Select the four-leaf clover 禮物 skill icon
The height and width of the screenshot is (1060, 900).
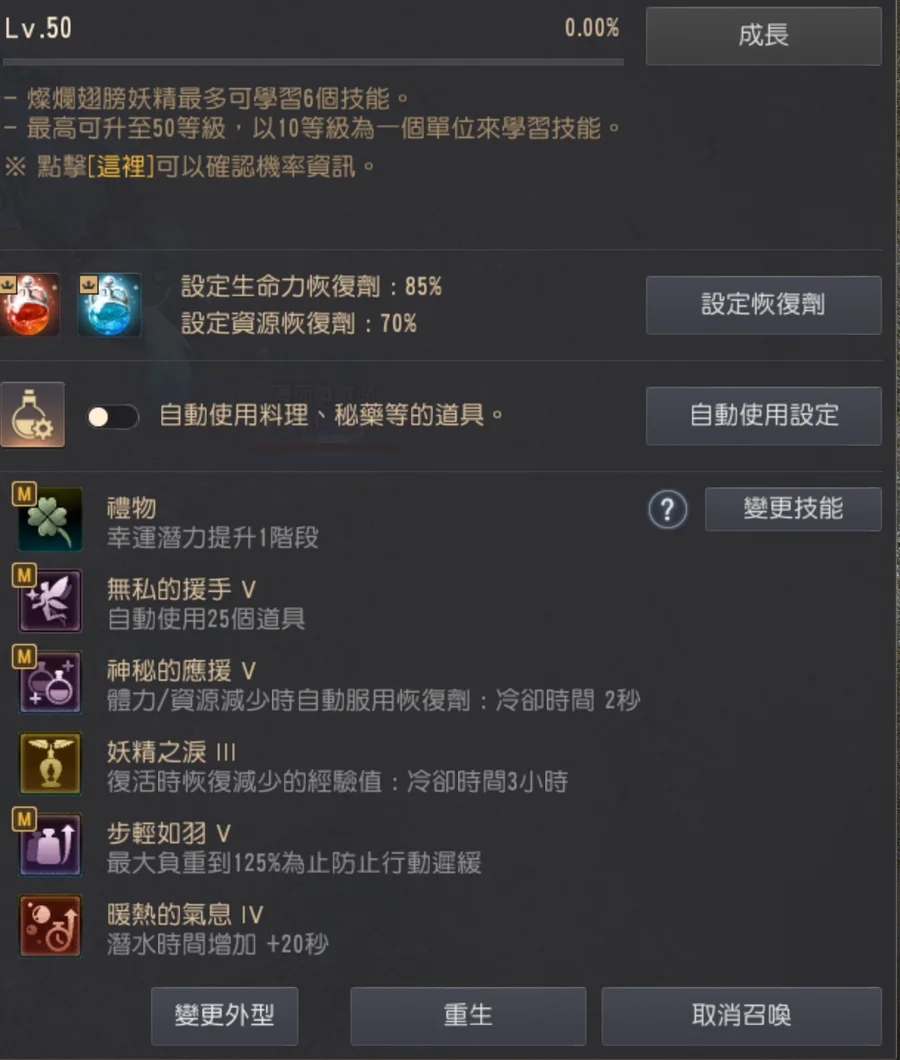51,519
